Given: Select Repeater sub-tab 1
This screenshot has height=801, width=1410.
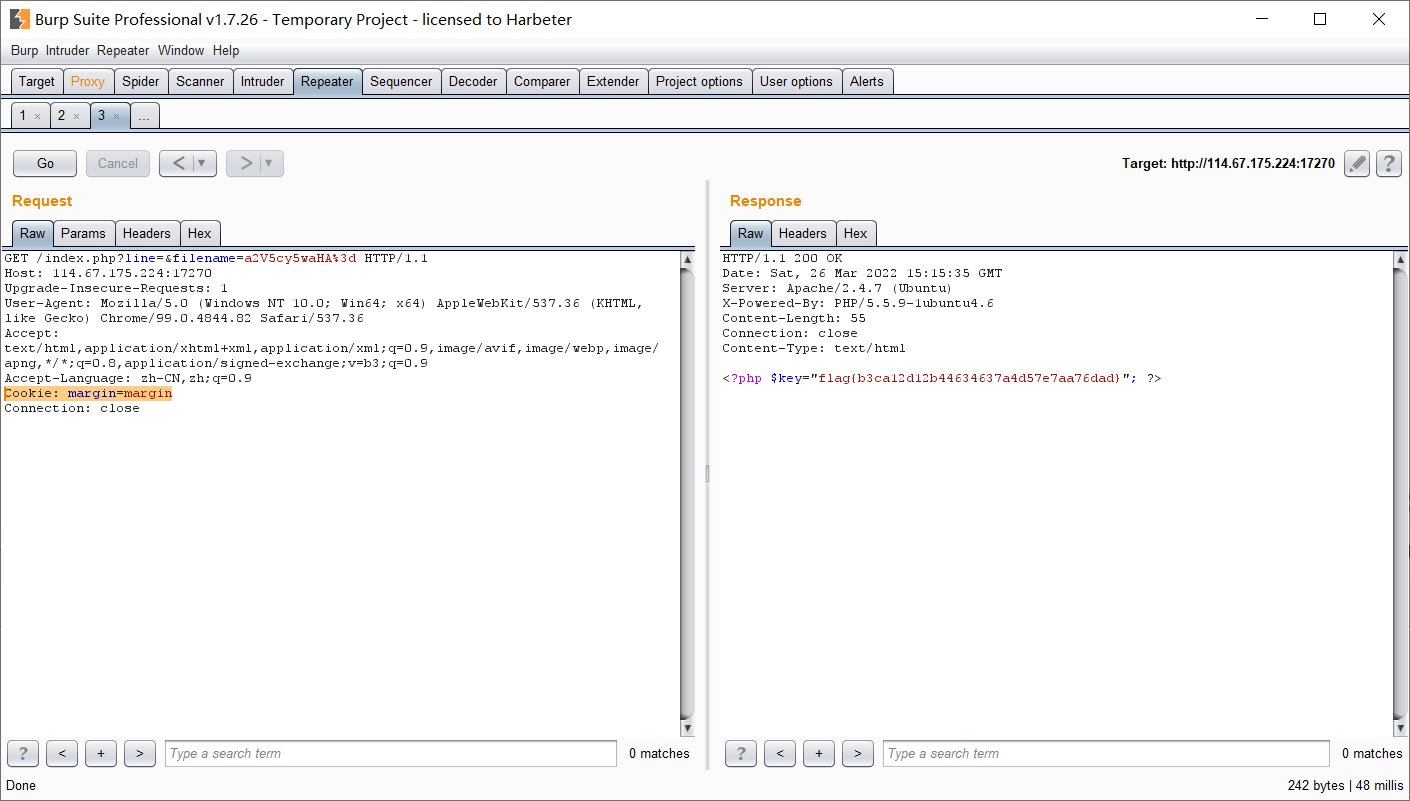Looking at the screenshot, I should pyautogui.click(x=23, y=116).
